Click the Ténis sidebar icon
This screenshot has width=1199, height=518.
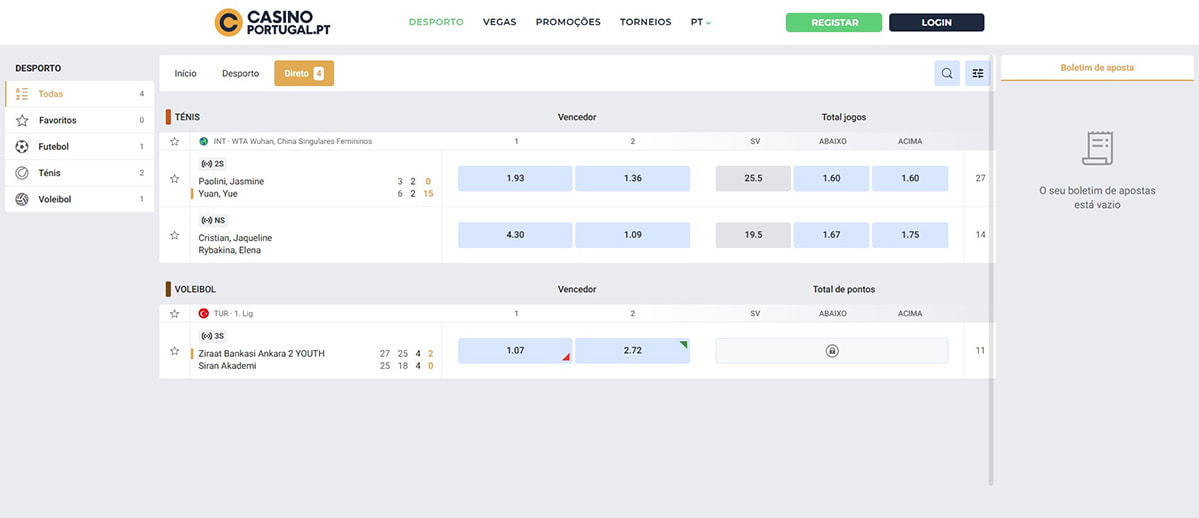22,173
